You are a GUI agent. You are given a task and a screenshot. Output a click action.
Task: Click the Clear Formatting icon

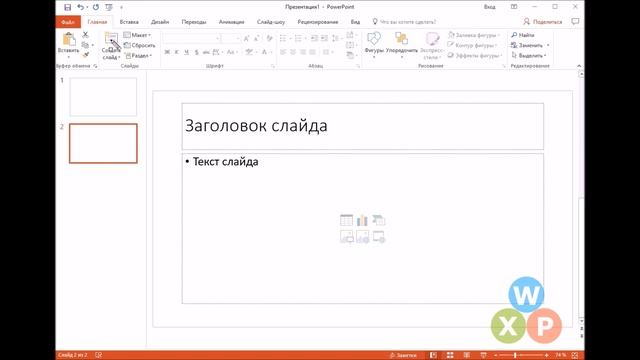pyautogui.click(x=269, y=38)
